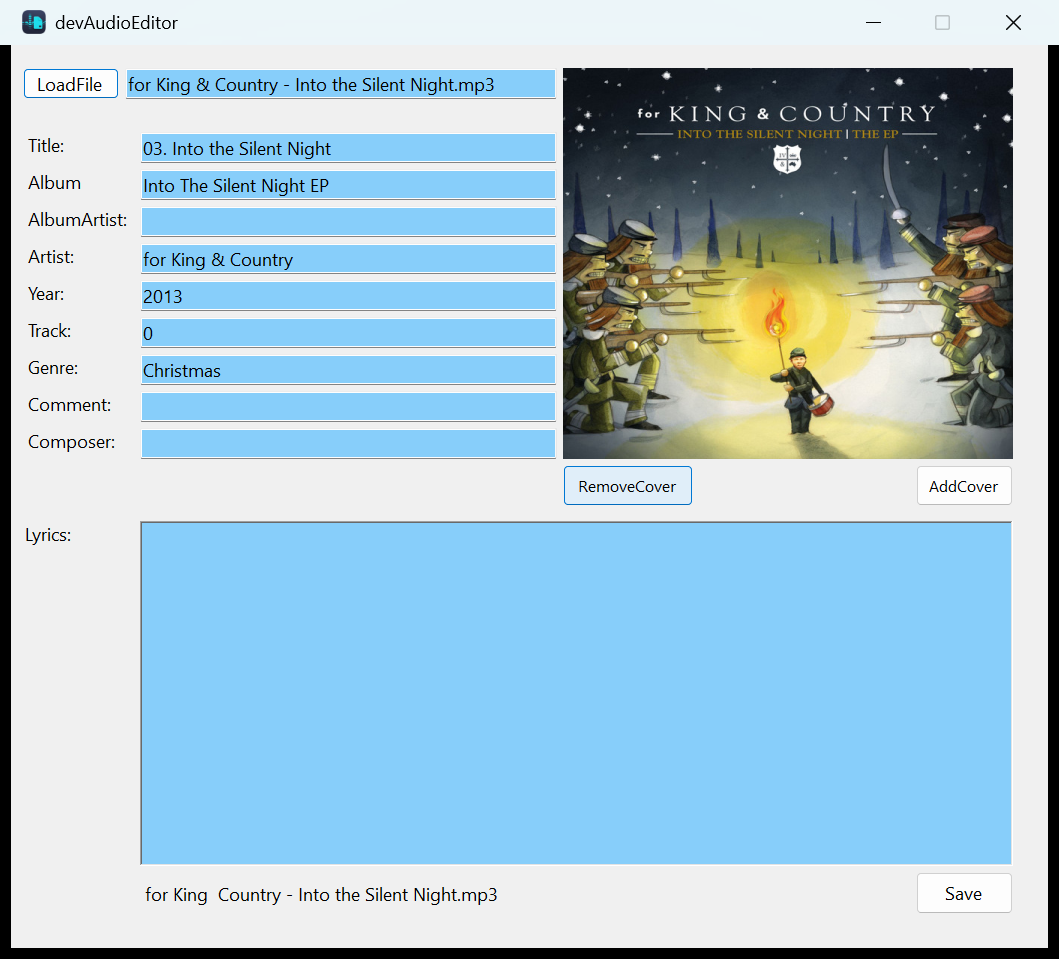Edit the Album field
The width and height of the screenshot is (1059, 959).
click(x=348, y=186)
